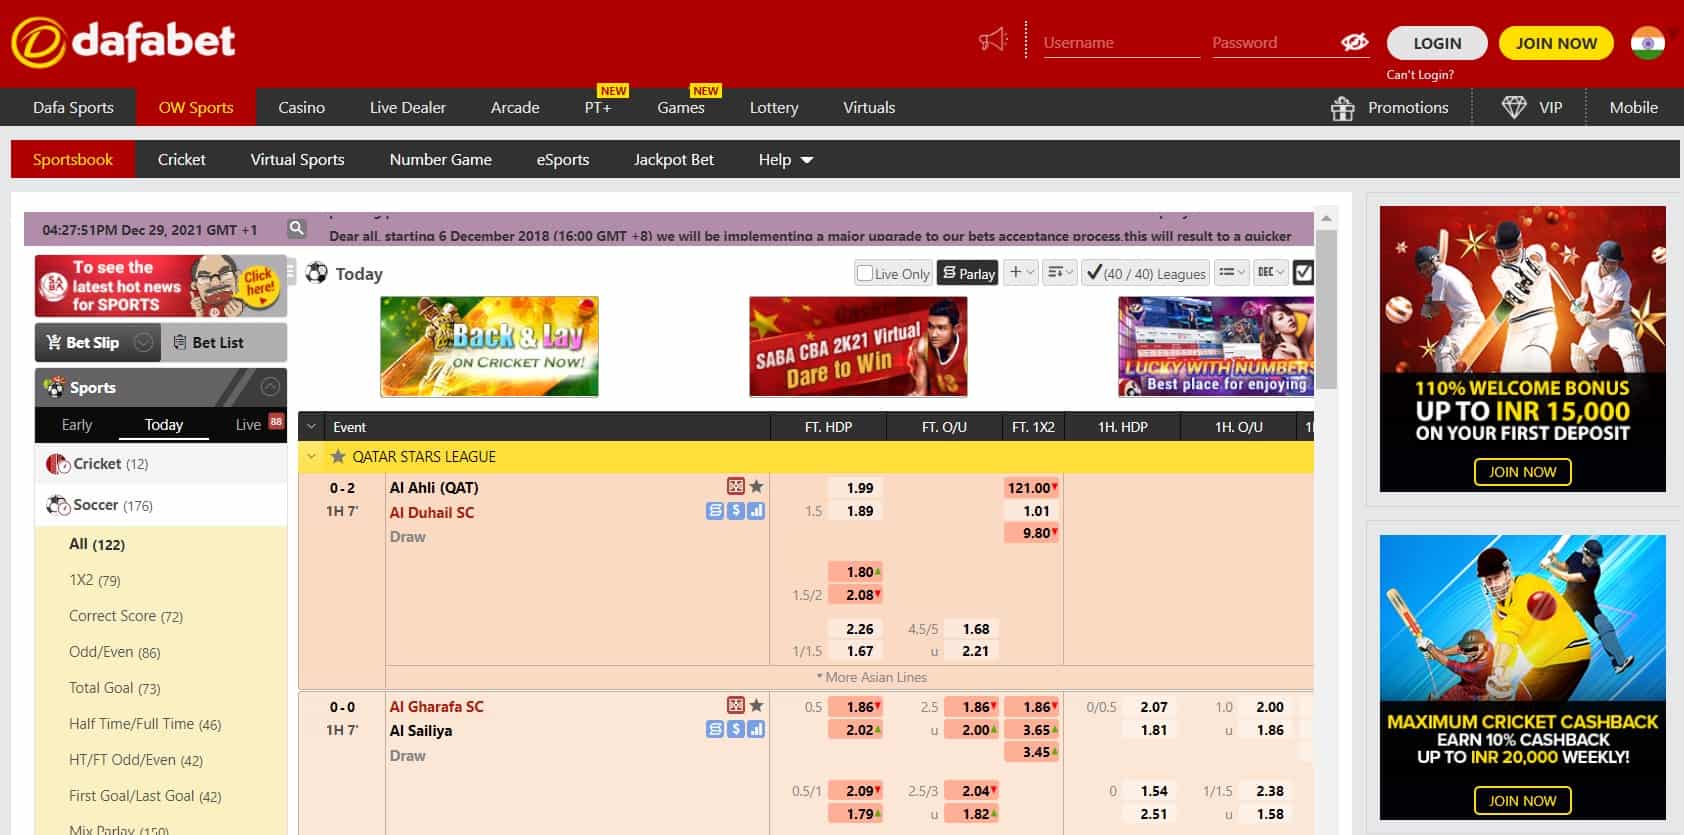Open scoreboard icon for Al Ahli match
The image size is (1684, 835).
pos(736,486)
